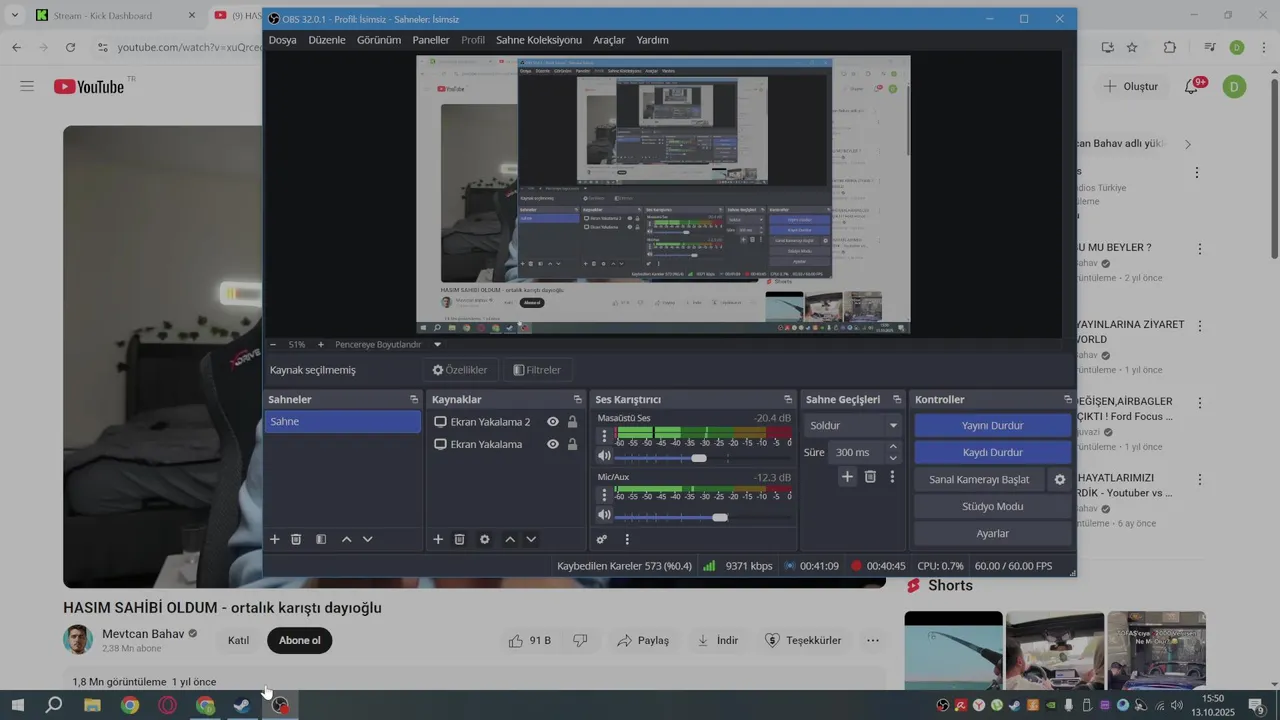Open Düzenle menu in OBS

pyautogui.click(x=327, y=40)
